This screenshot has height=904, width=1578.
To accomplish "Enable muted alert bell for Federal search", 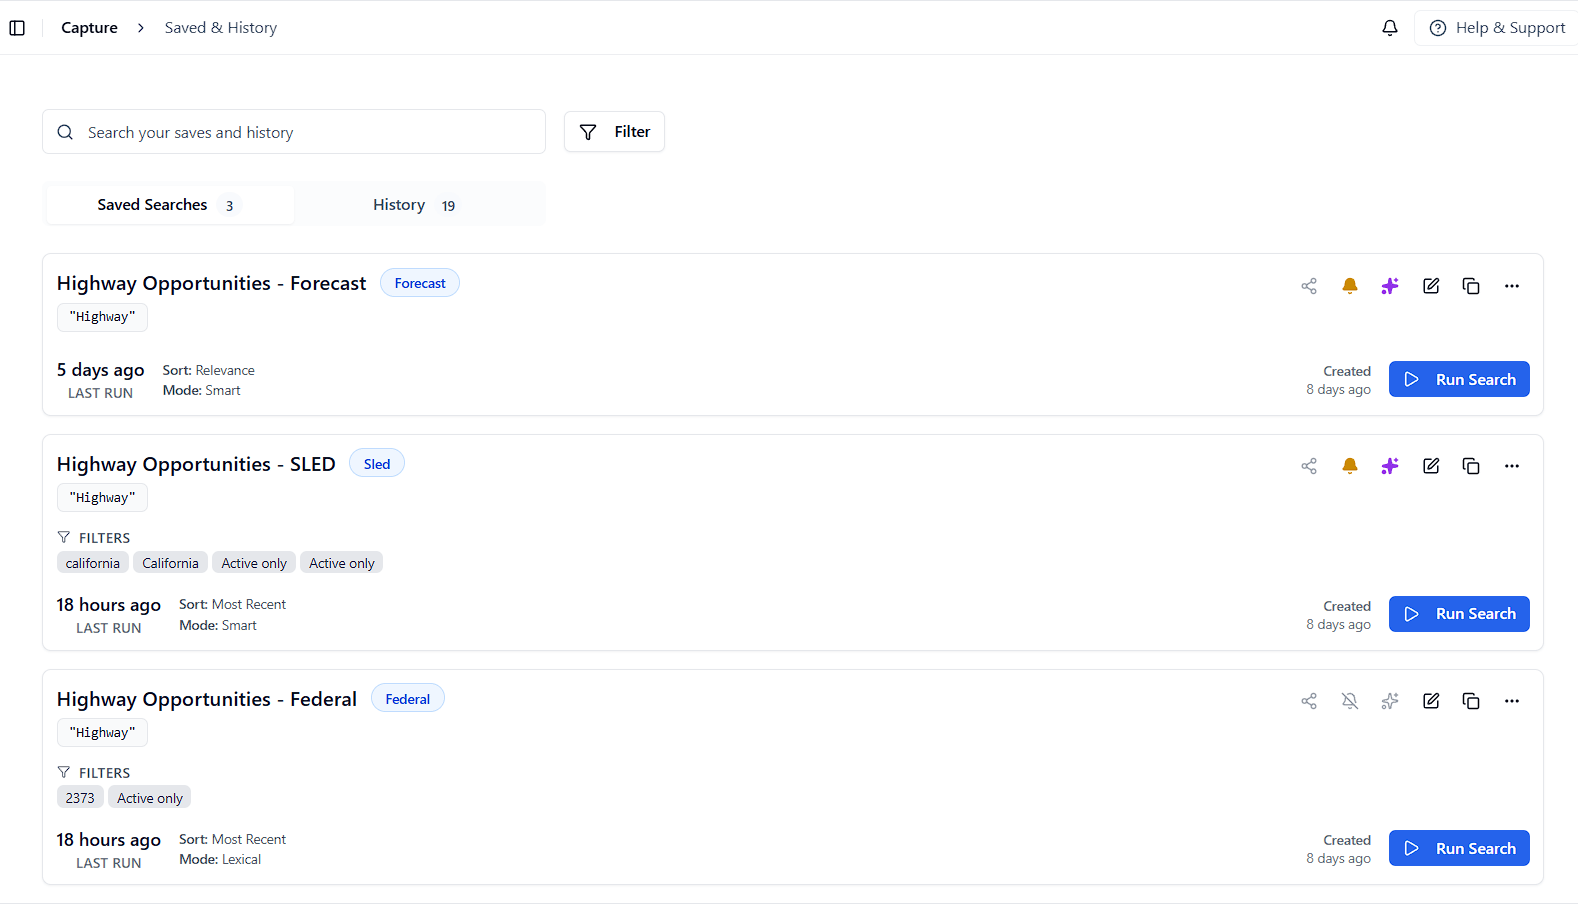I will click(x=1350, y=701).
